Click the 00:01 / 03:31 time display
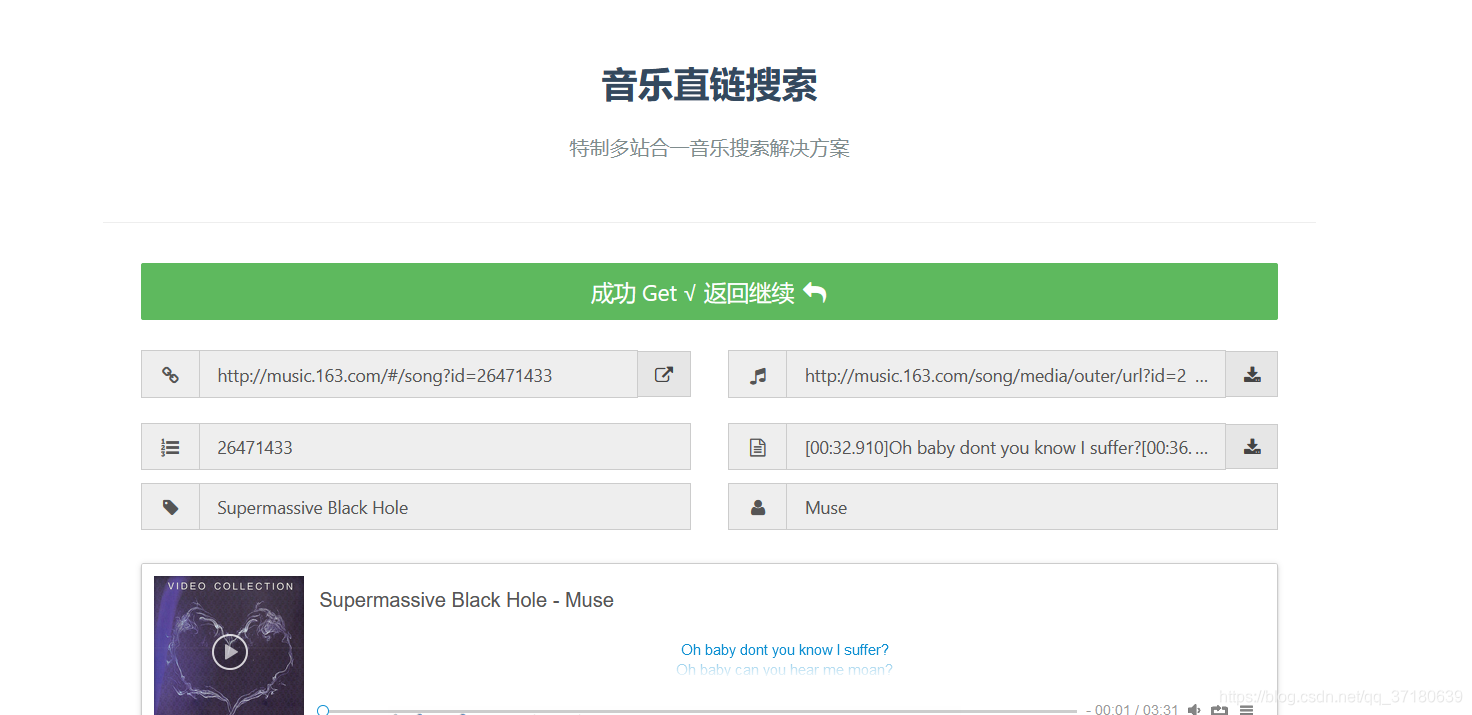Viewport: 1472px width, 715px height. (x=1137, y=710)
